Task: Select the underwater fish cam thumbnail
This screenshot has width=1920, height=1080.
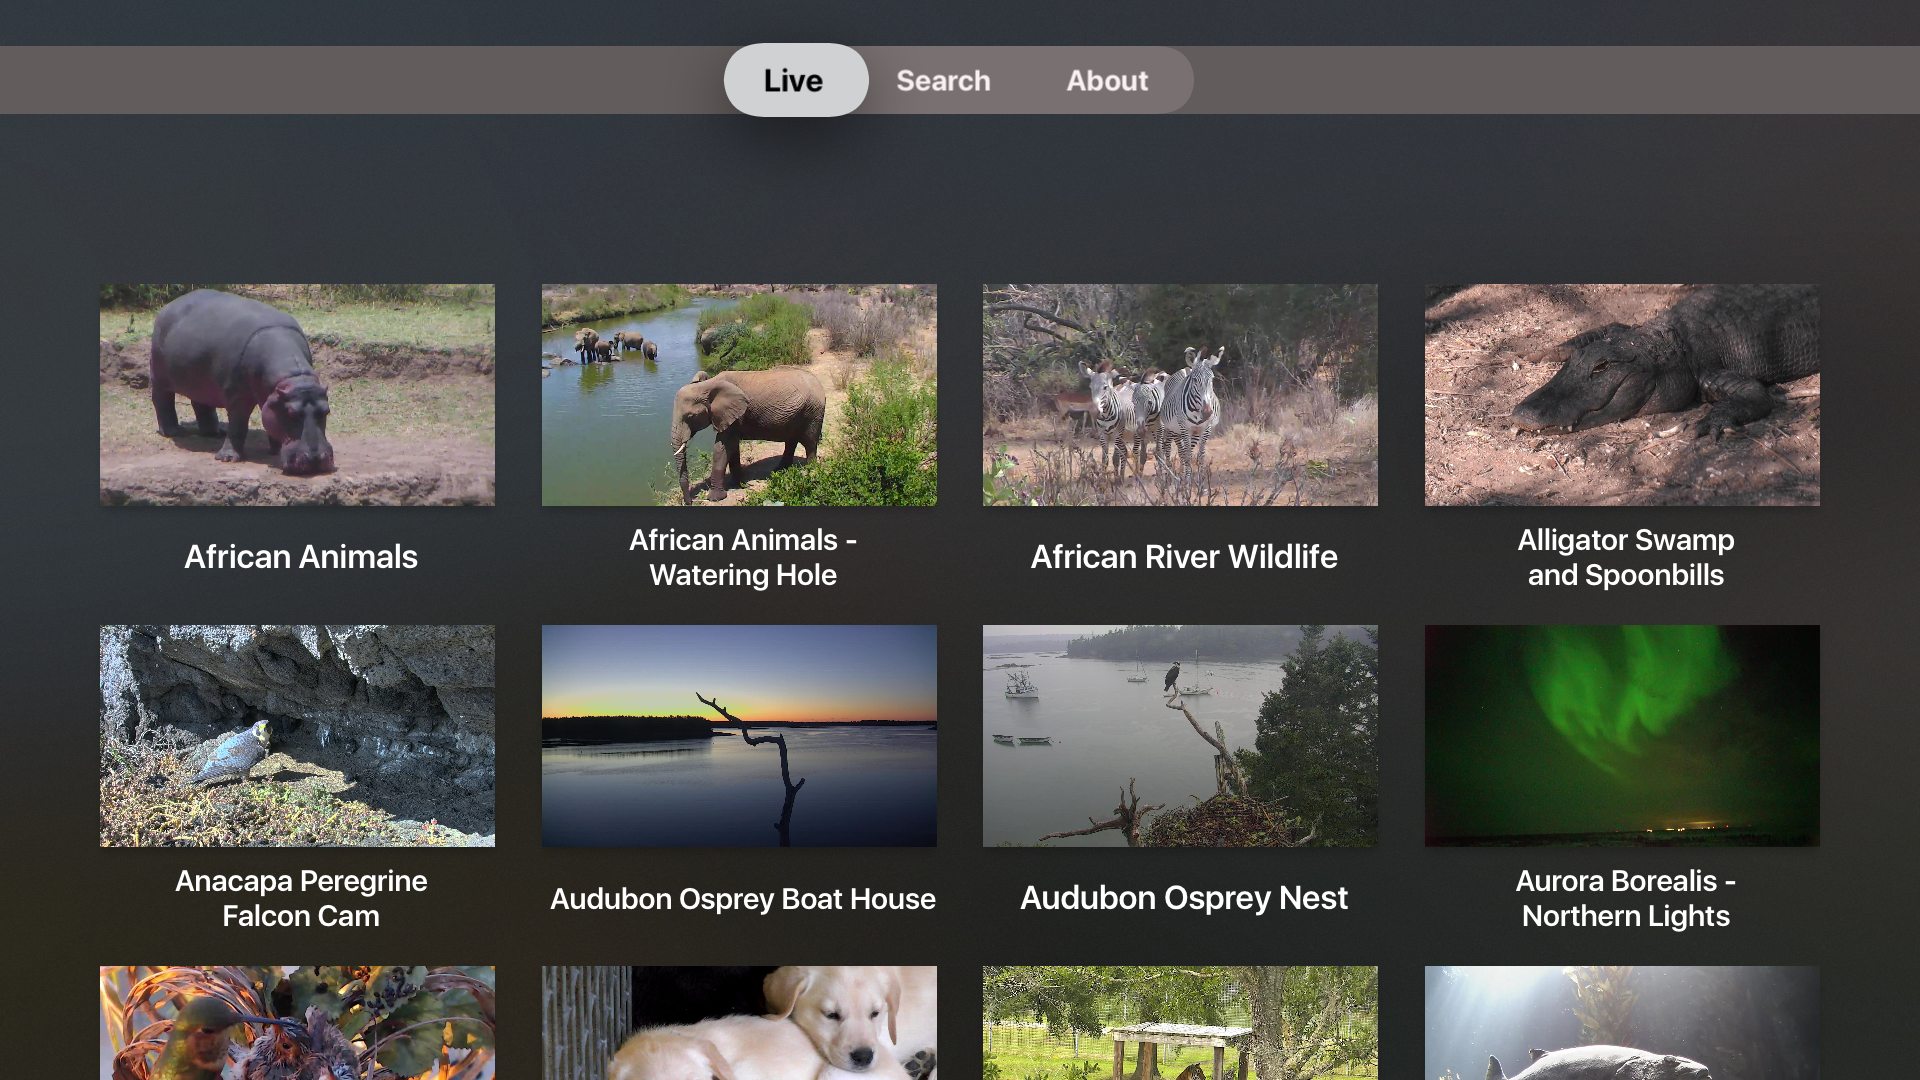Action: (x=1622, y=1023)
